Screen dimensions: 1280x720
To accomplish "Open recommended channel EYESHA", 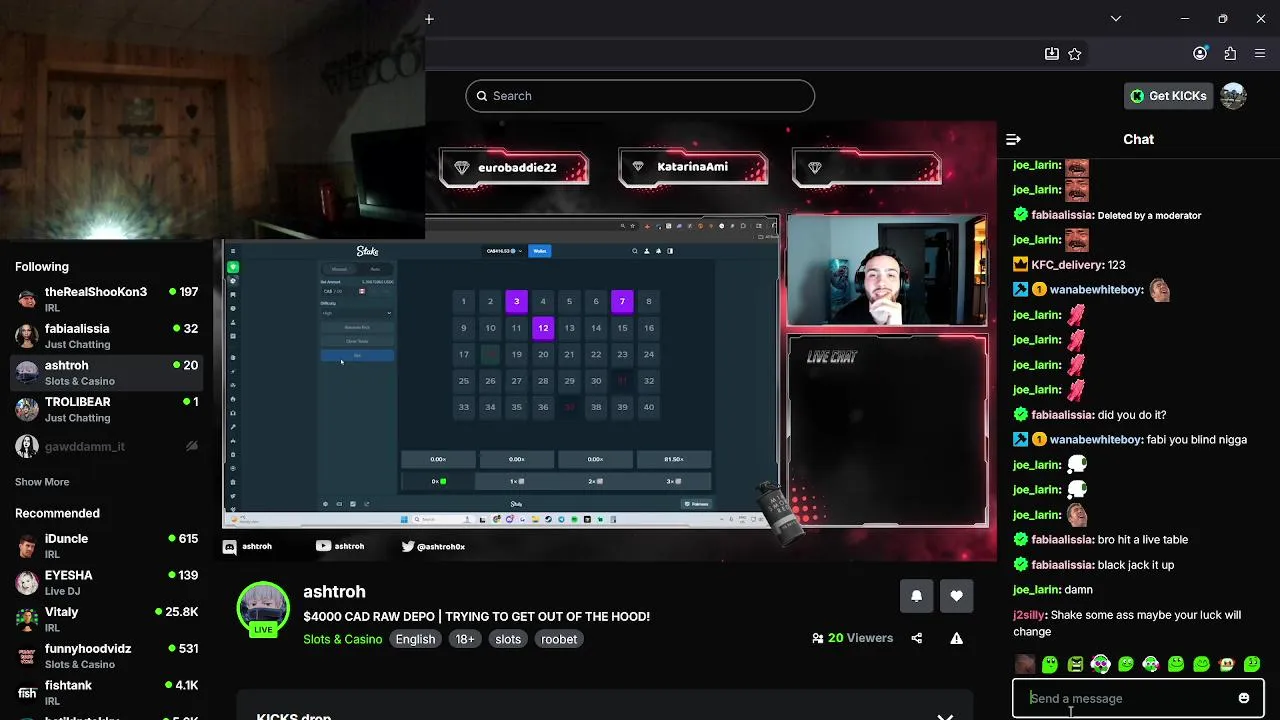I will pyautogui.click(x=107, y=583).
